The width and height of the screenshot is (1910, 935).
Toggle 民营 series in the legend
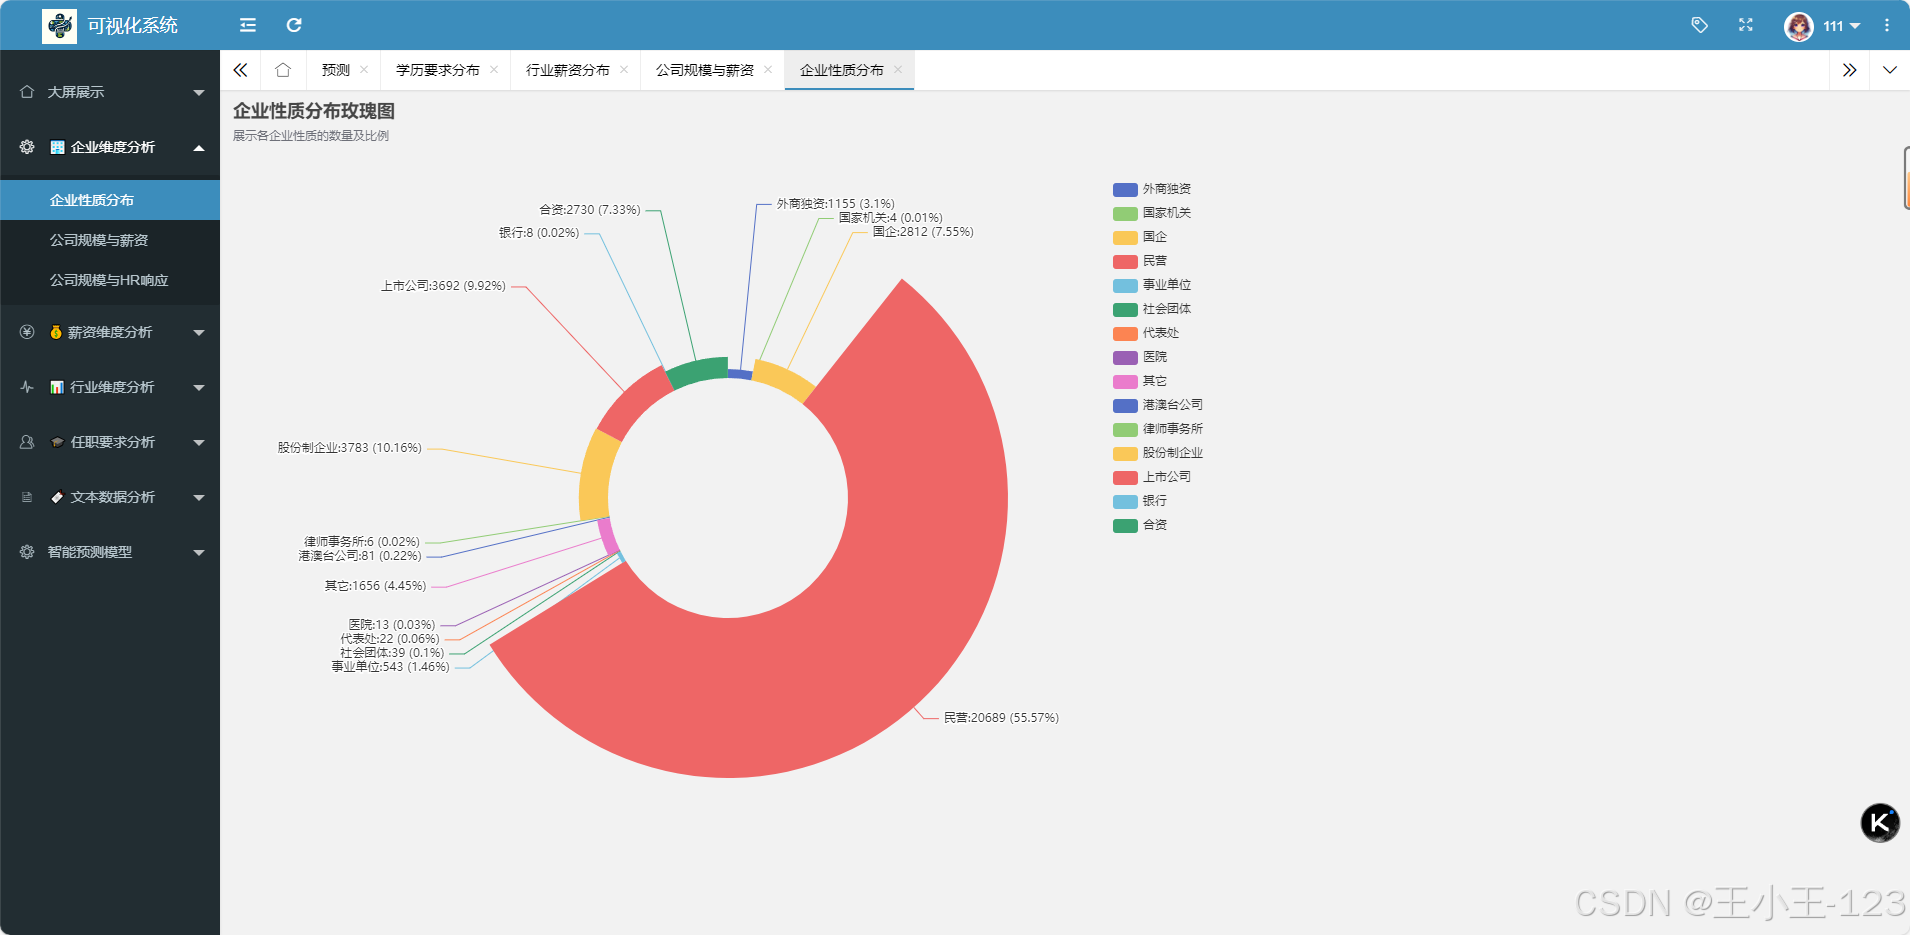pos(1140,261)
